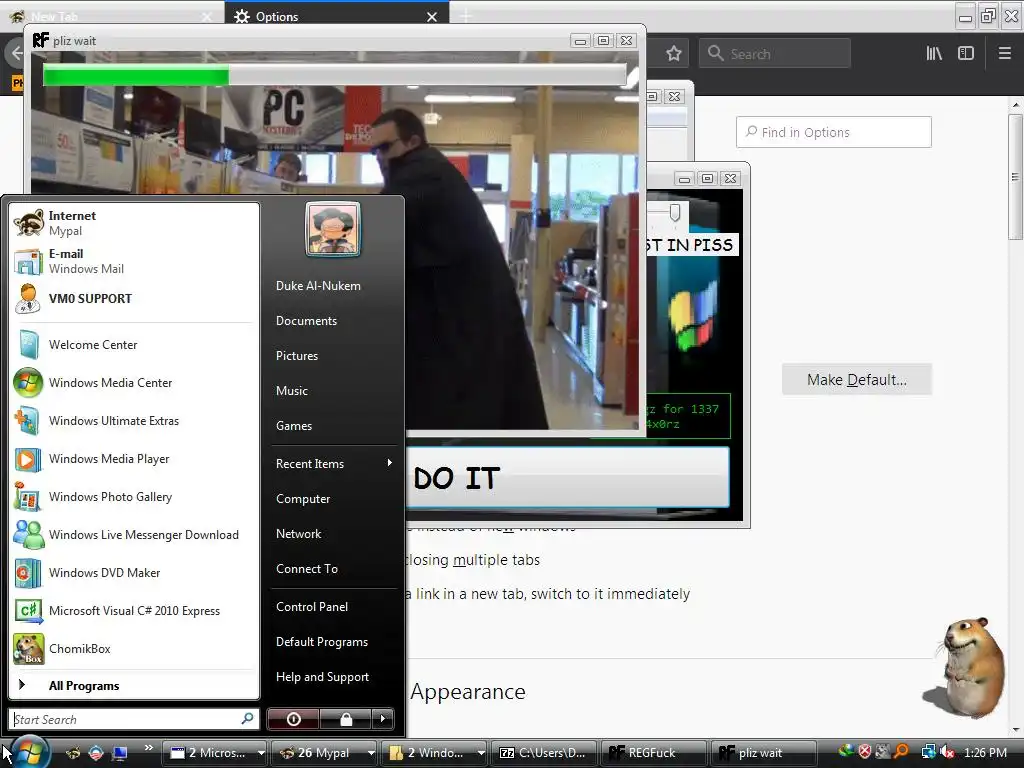The height and width of the screenshot is (768, 1024).
Task: Click Show Desktop quick launch icon
Action: coord(120,753)
